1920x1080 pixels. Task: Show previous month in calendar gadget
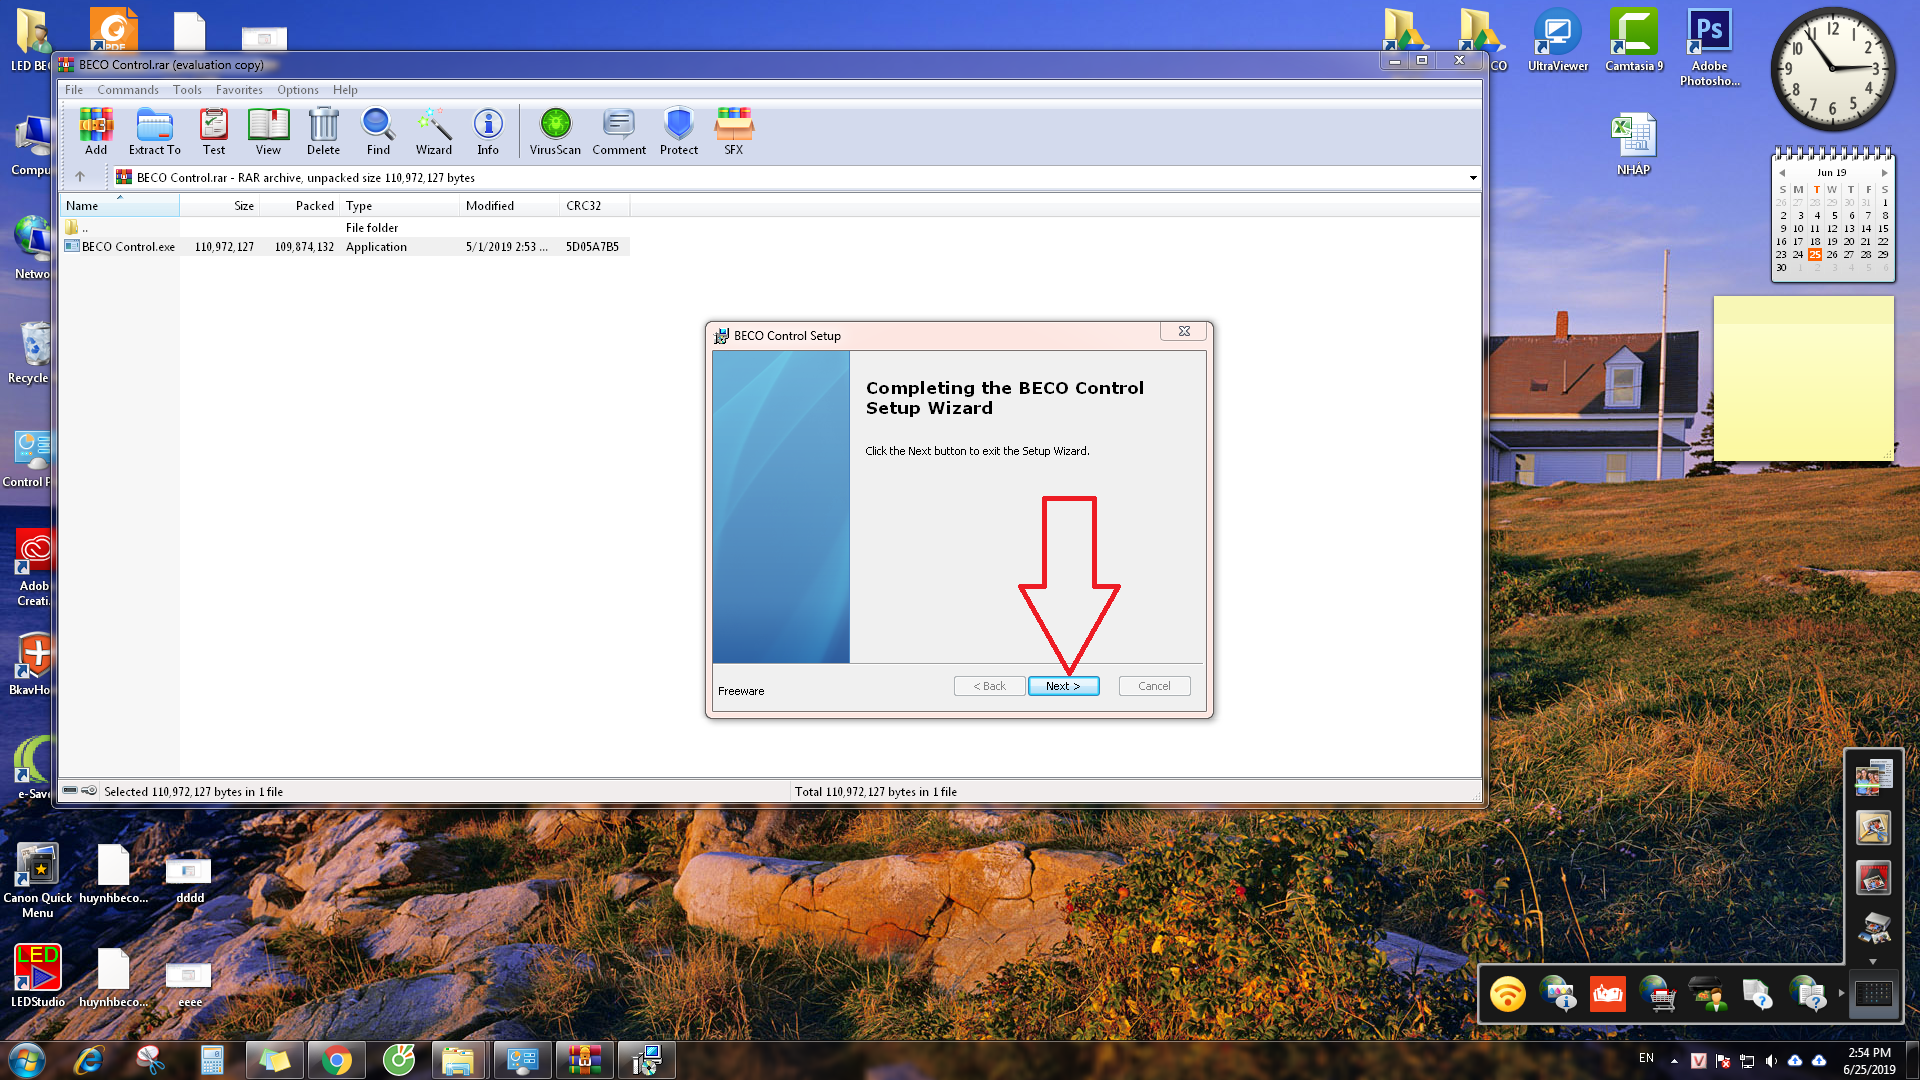click(1781, 173)
